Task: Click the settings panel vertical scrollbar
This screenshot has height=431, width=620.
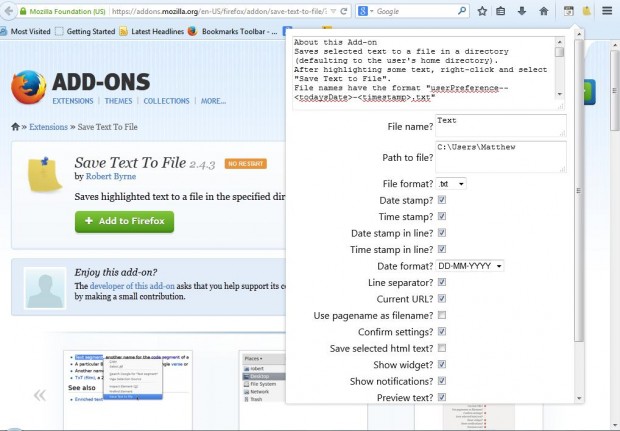Action: point(578,250)
